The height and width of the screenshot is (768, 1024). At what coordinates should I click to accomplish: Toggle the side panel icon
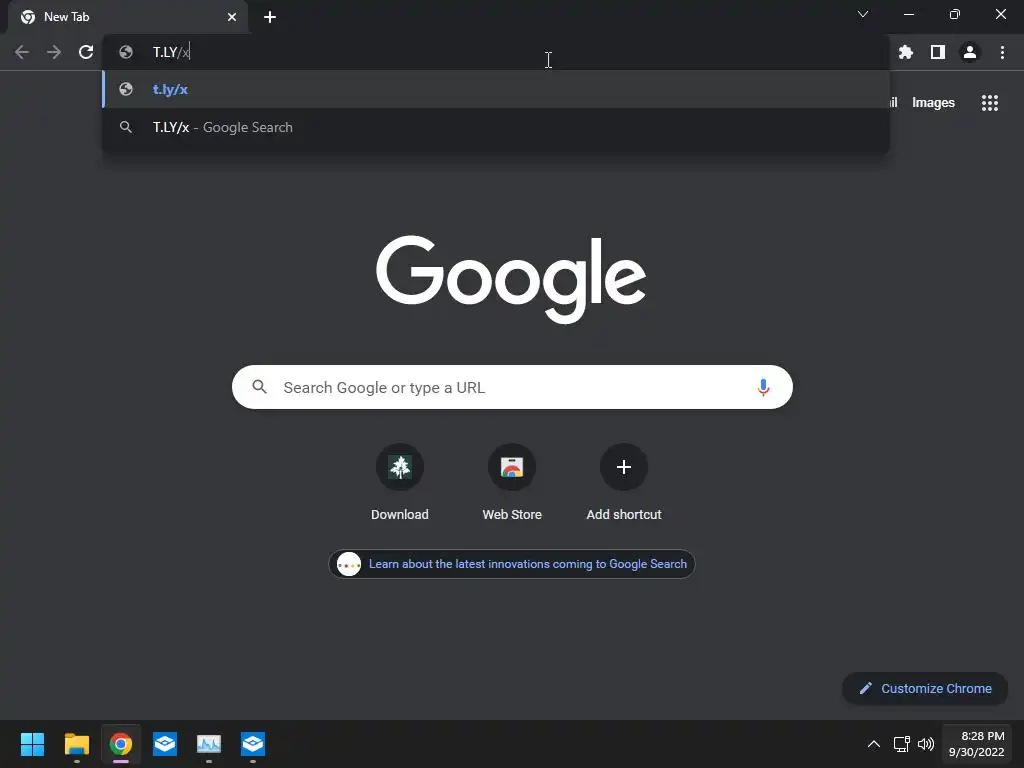click(938, 52)
